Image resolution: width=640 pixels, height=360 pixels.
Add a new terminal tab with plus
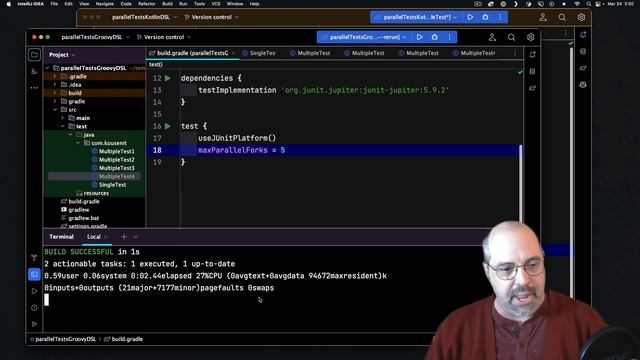(x=124, y=237)
